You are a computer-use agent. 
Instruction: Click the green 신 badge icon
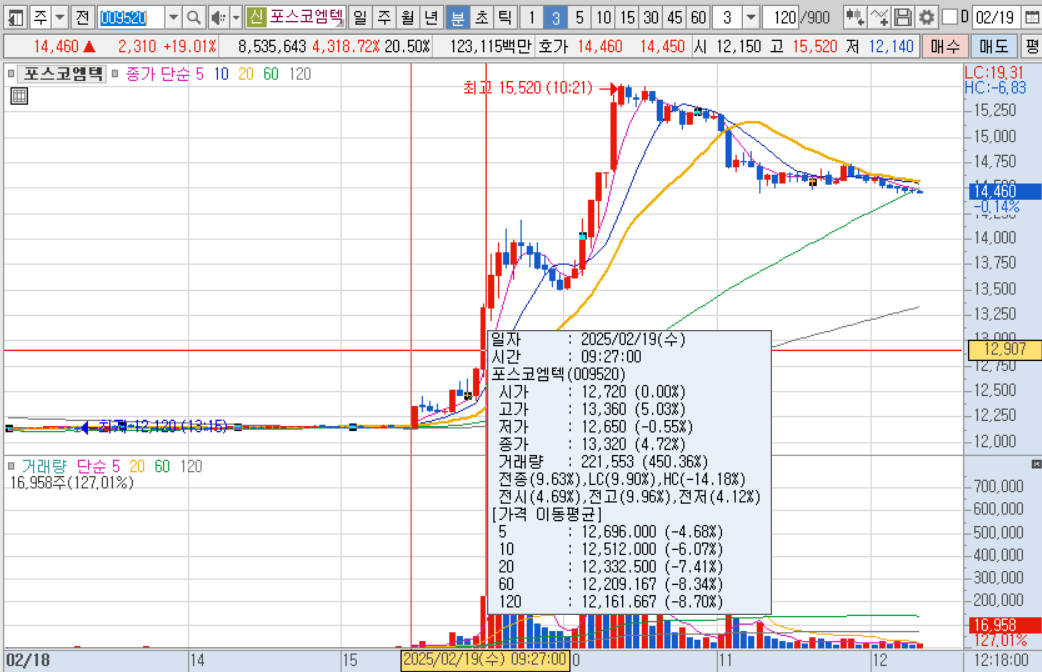click(256, 17)
